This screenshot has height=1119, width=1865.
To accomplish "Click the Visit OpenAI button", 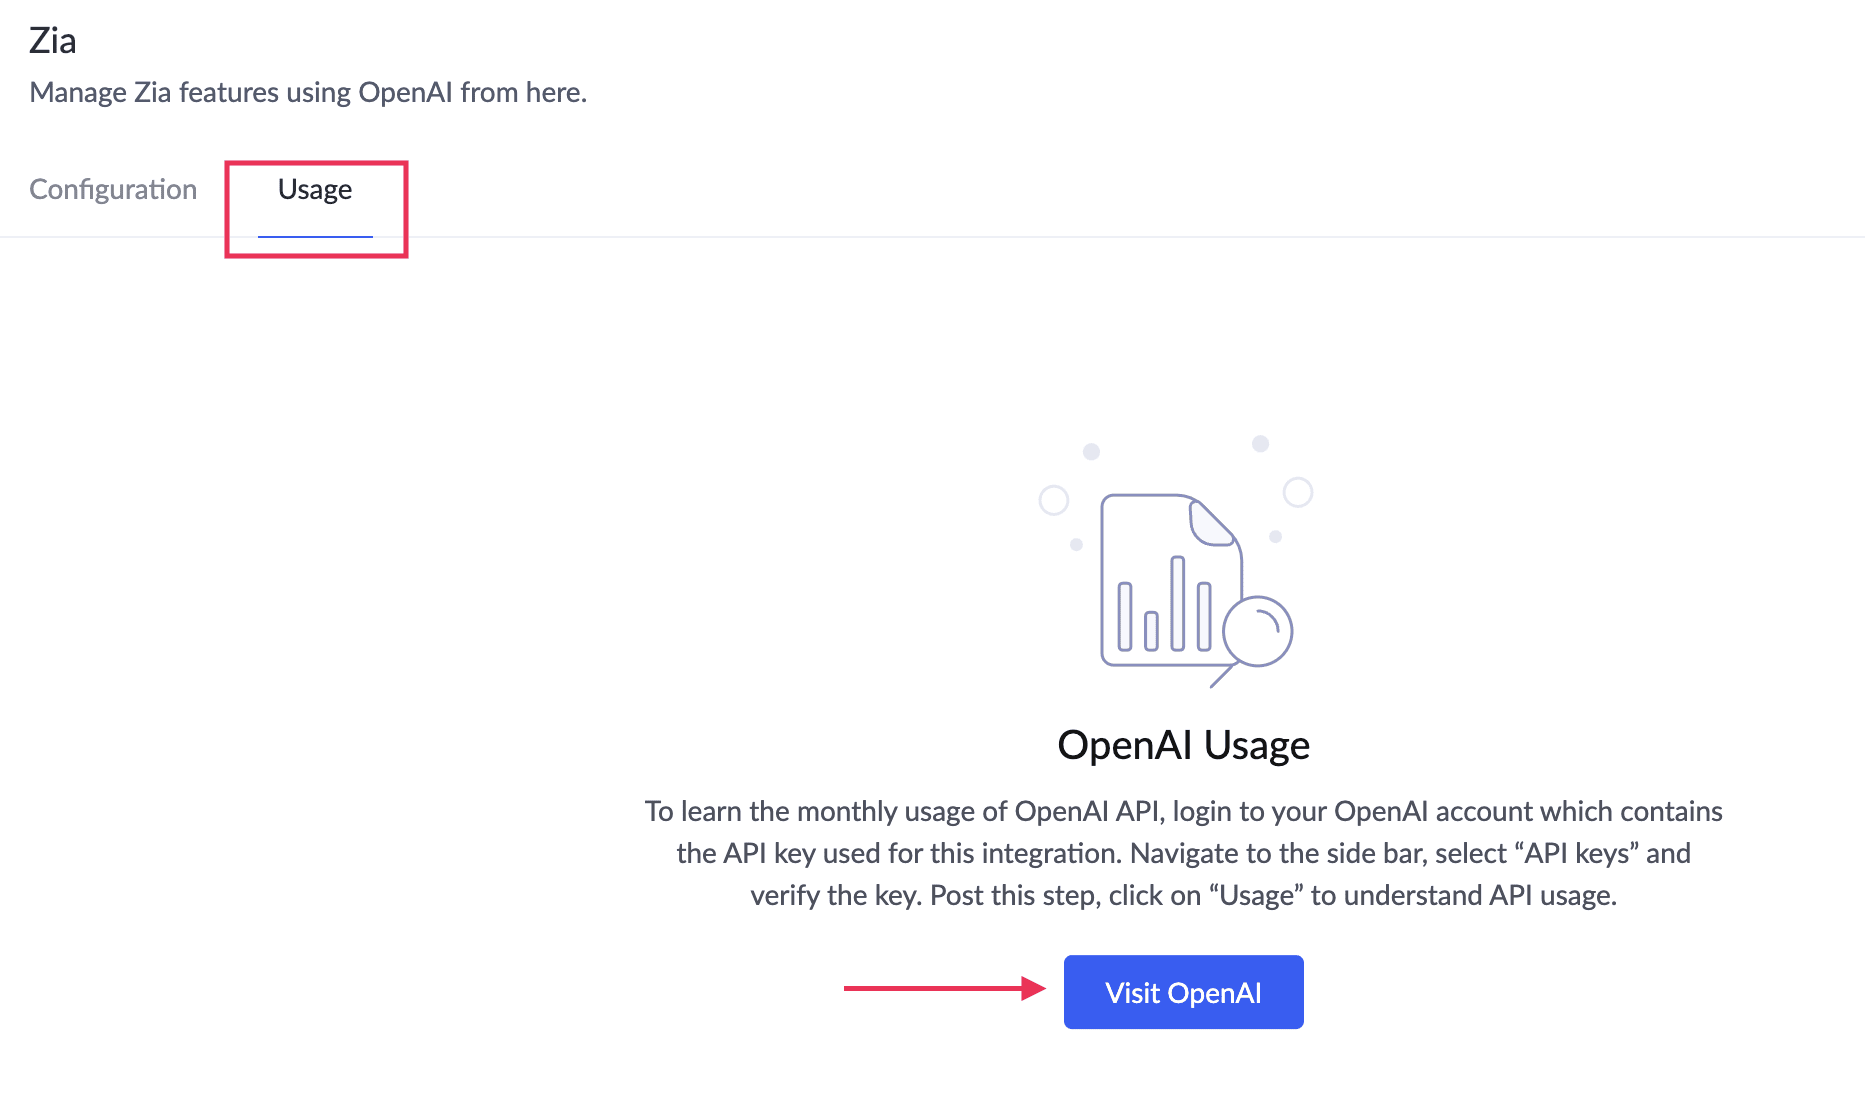I will click(x=1183, y=992).
